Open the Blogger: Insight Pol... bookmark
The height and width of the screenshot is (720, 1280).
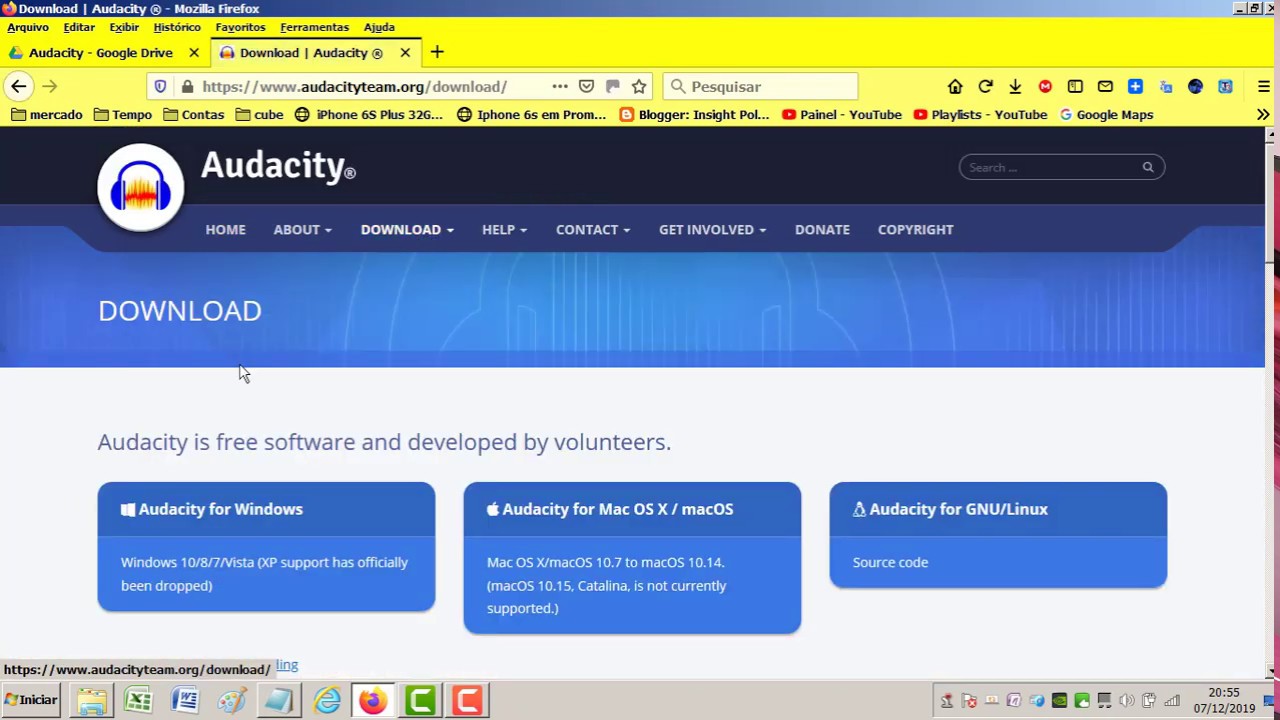point(695,114)
